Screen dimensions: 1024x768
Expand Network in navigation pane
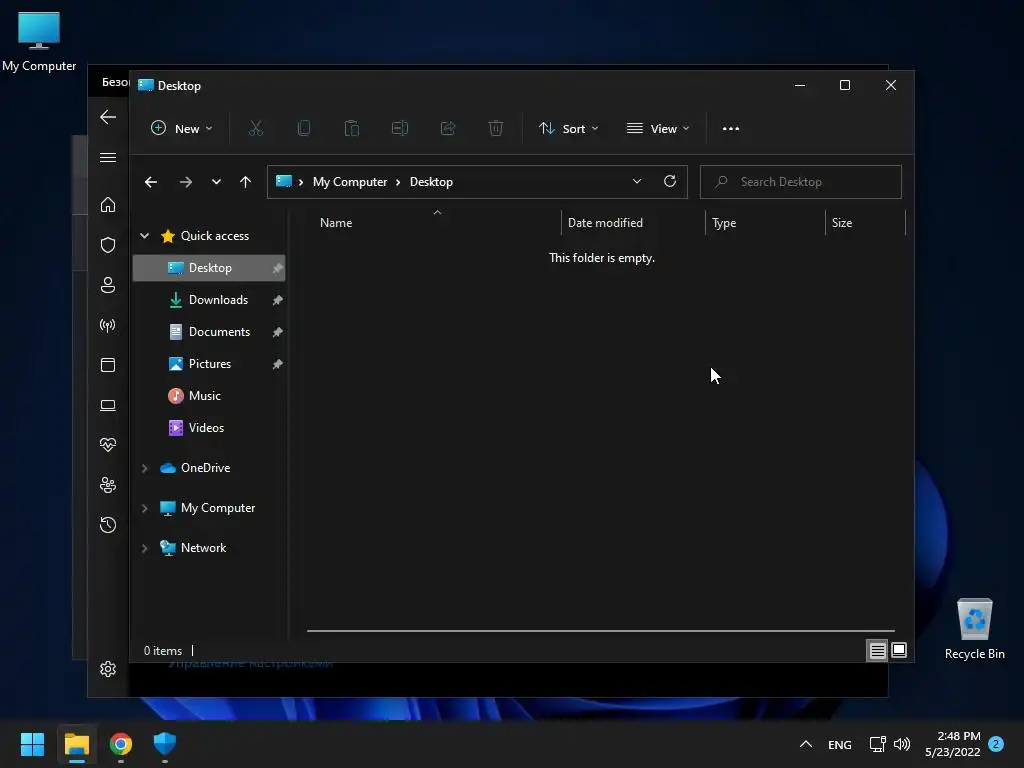click(x=145, y=548)
